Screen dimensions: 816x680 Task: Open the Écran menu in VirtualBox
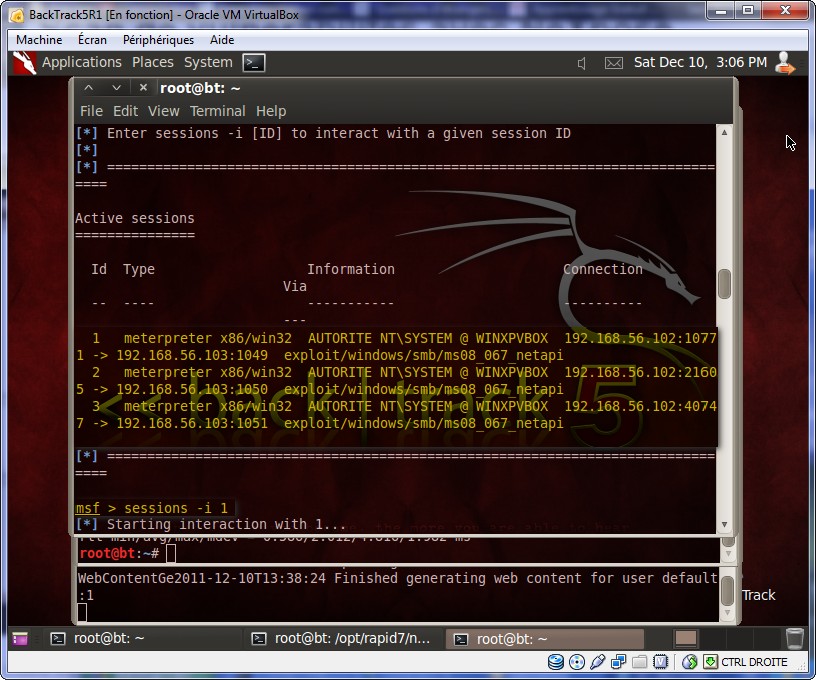92,40
